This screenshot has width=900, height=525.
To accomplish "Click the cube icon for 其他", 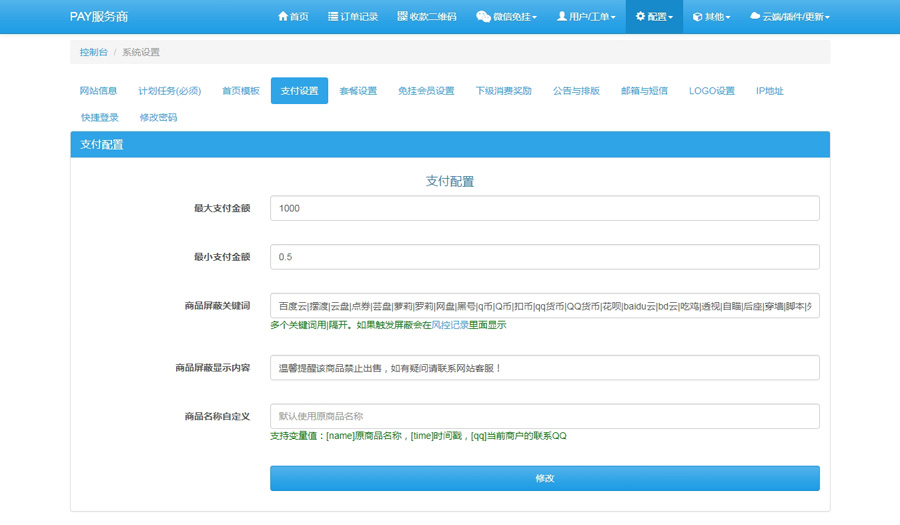I will click(698, 17).
